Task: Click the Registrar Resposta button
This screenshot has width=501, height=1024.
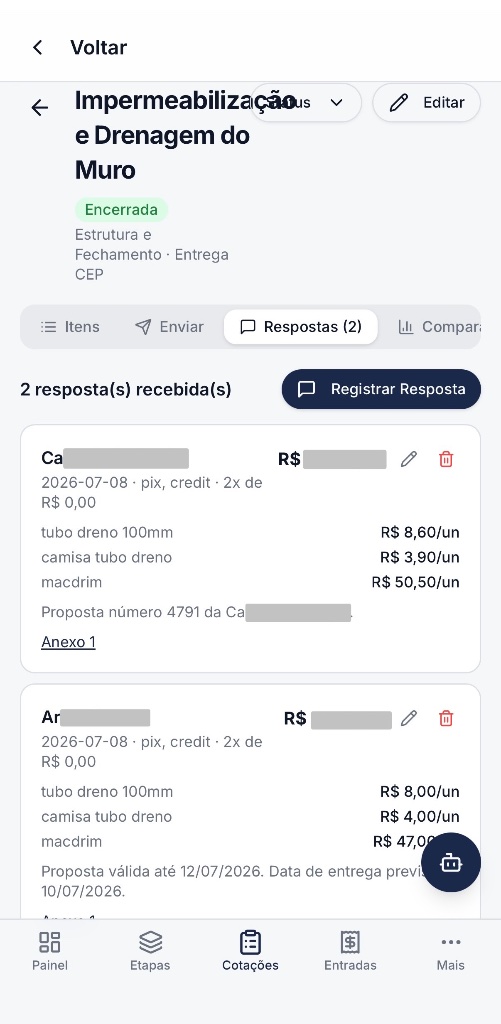Action: point(381,389)
